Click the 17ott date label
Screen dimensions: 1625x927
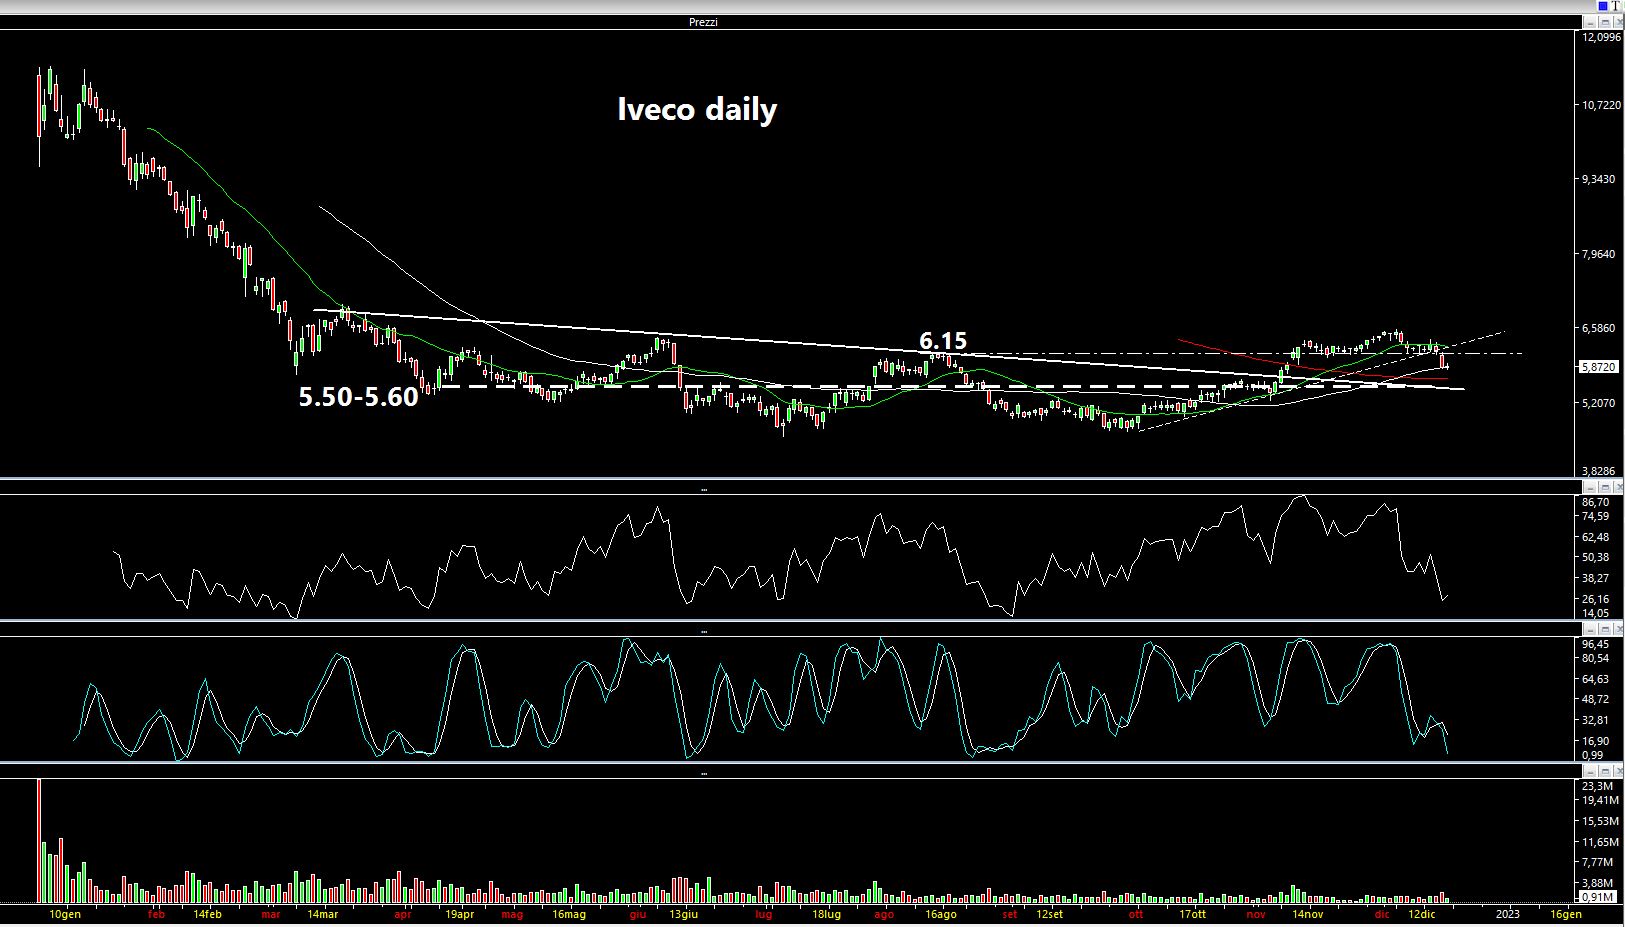[1192, 914]
